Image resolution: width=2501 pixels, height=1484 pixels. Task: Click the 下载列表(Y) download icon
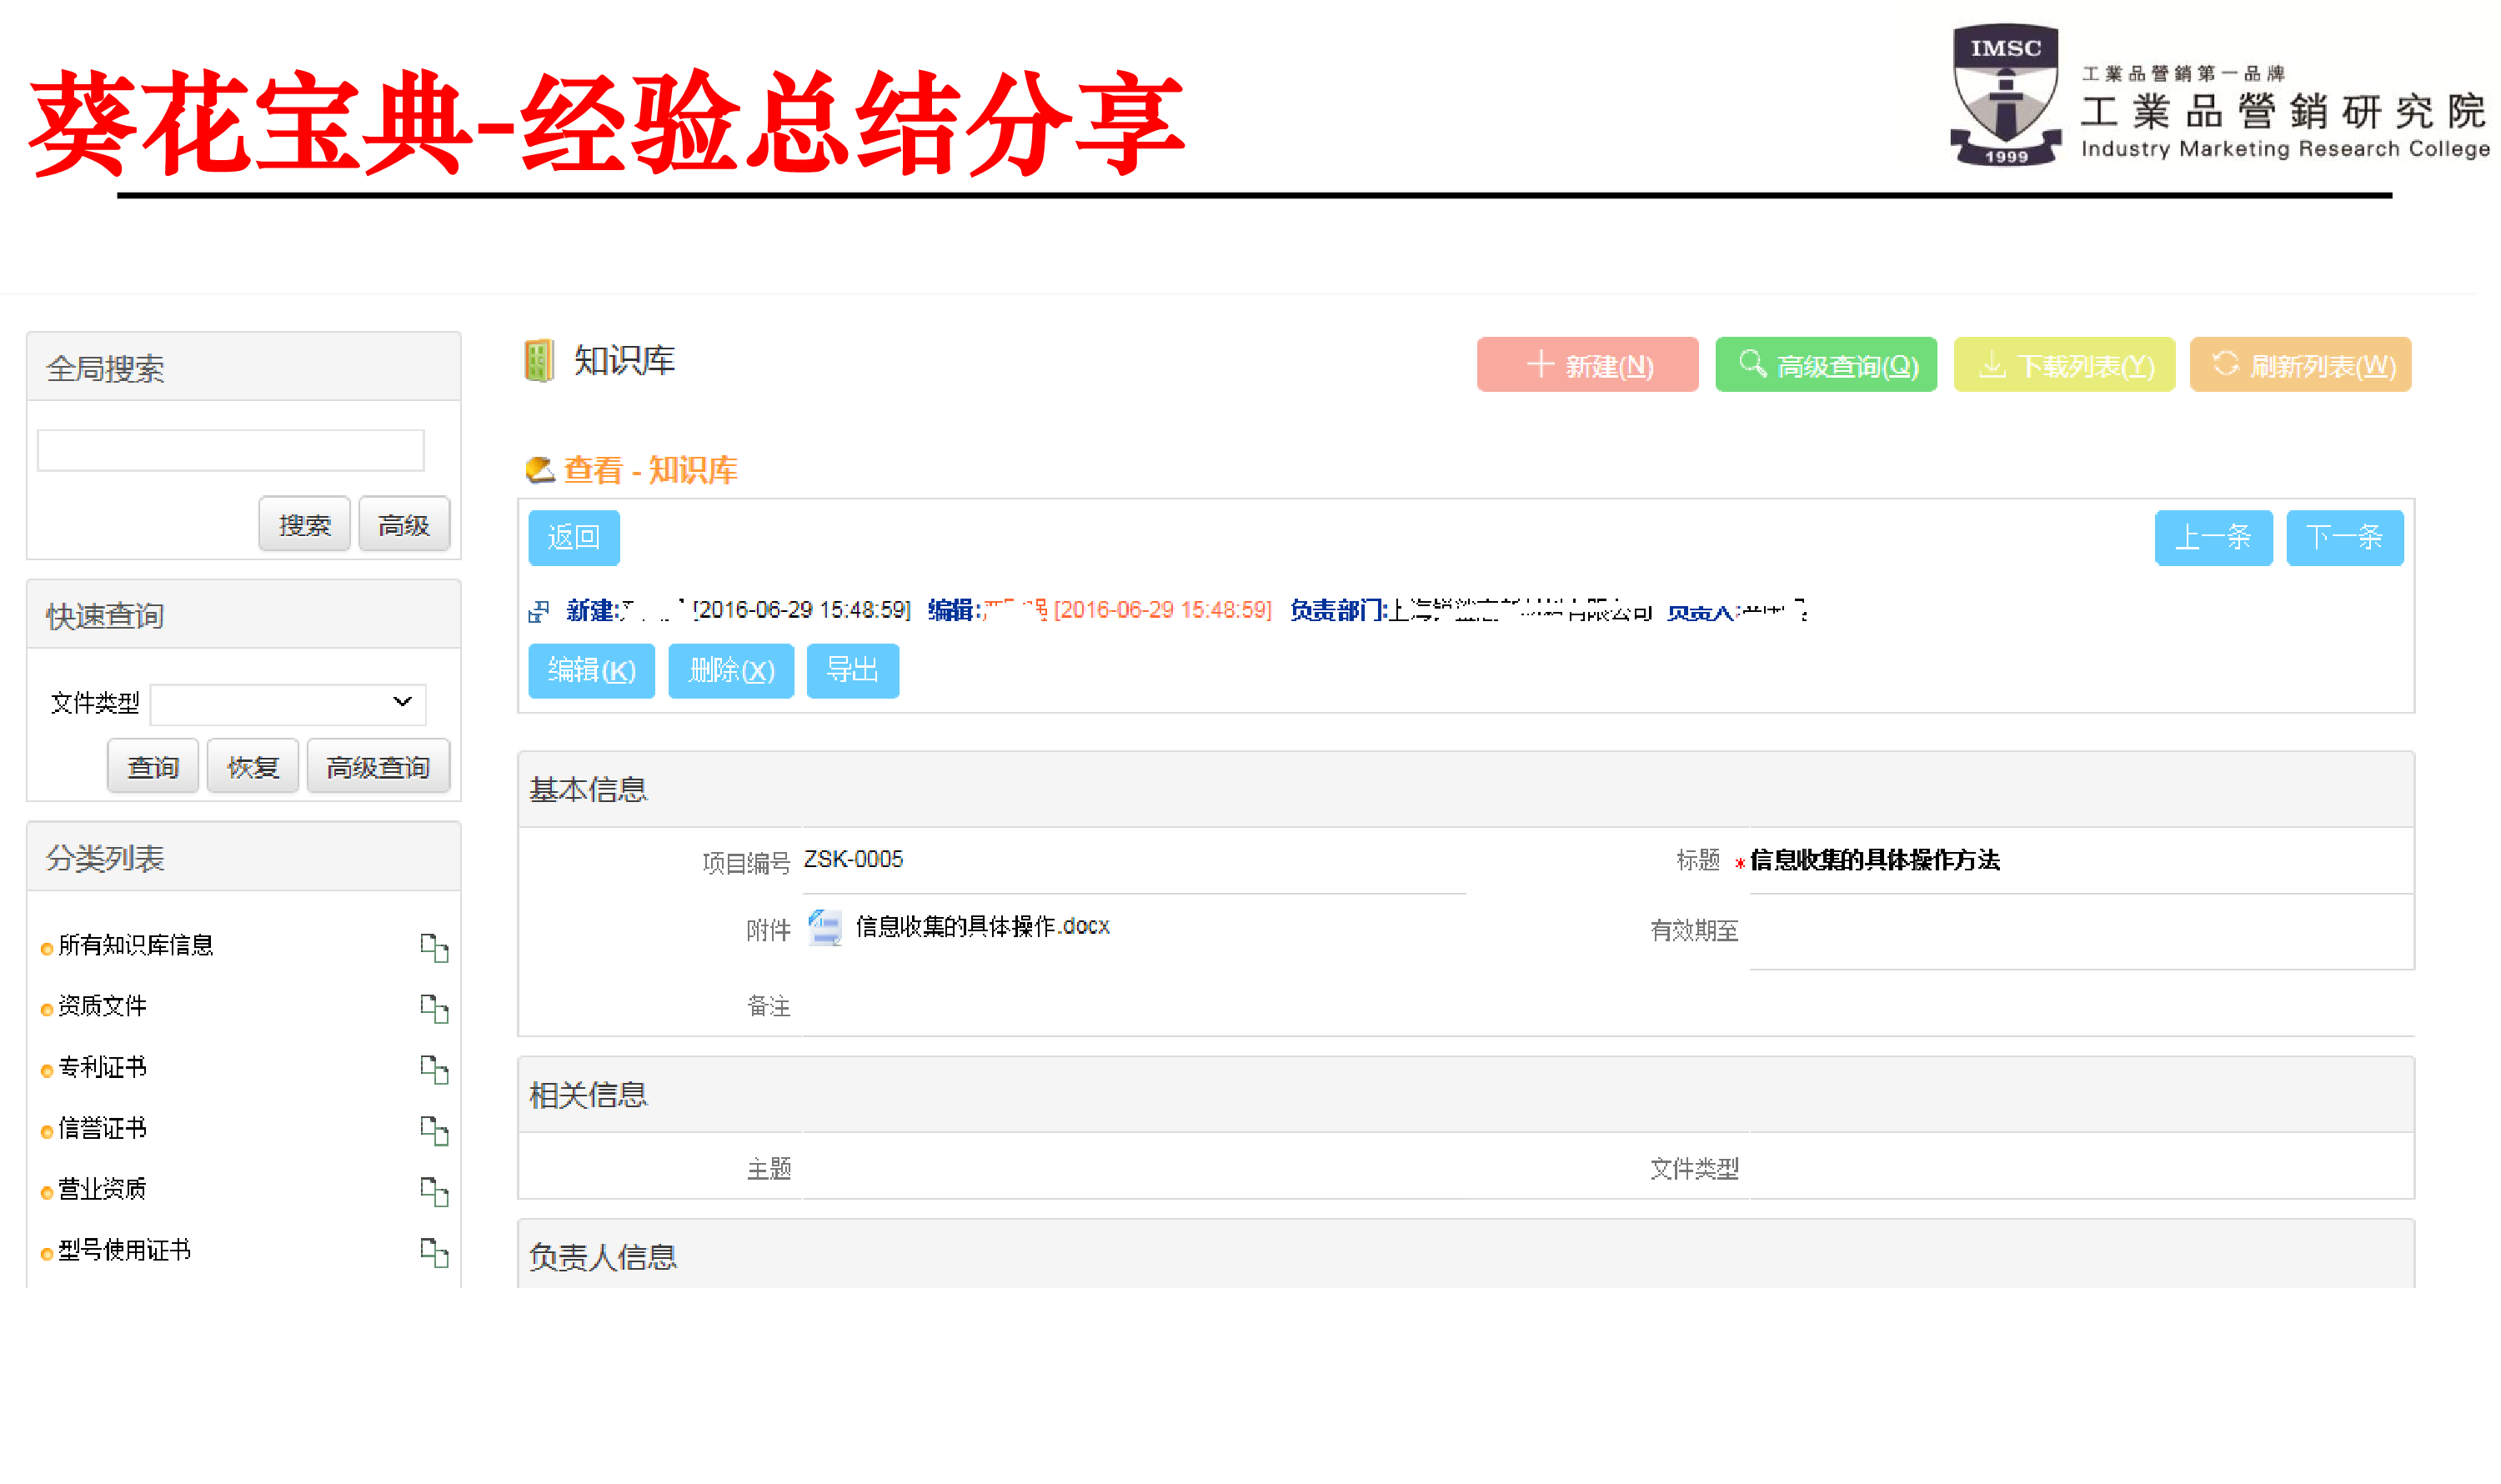[x=1993, y=364]
